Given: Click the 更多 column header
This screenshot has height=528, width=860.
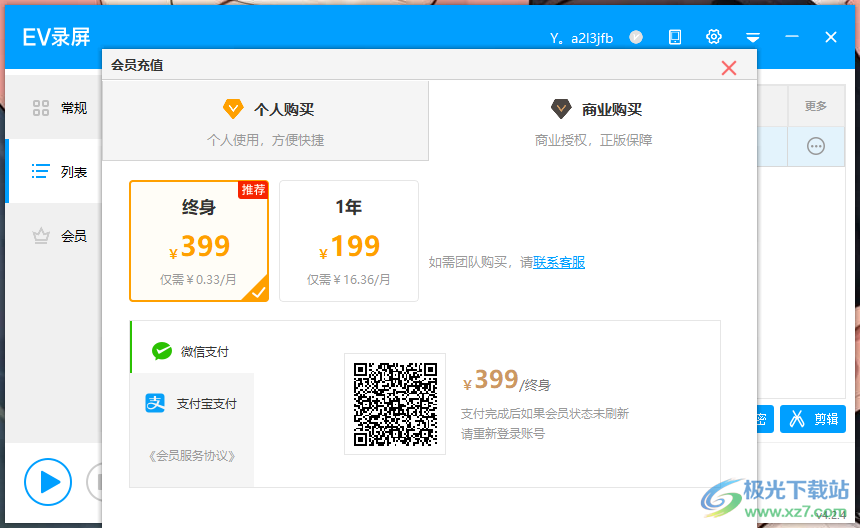Looking at the screenshot, I should point(816,106).
